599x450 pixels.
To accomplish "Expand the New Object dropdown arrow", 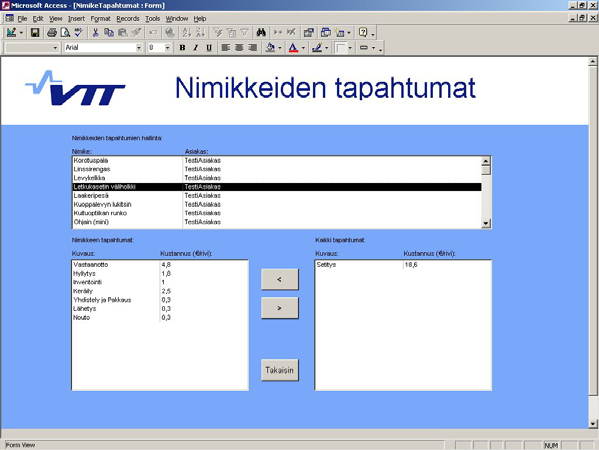I will 349,33.
